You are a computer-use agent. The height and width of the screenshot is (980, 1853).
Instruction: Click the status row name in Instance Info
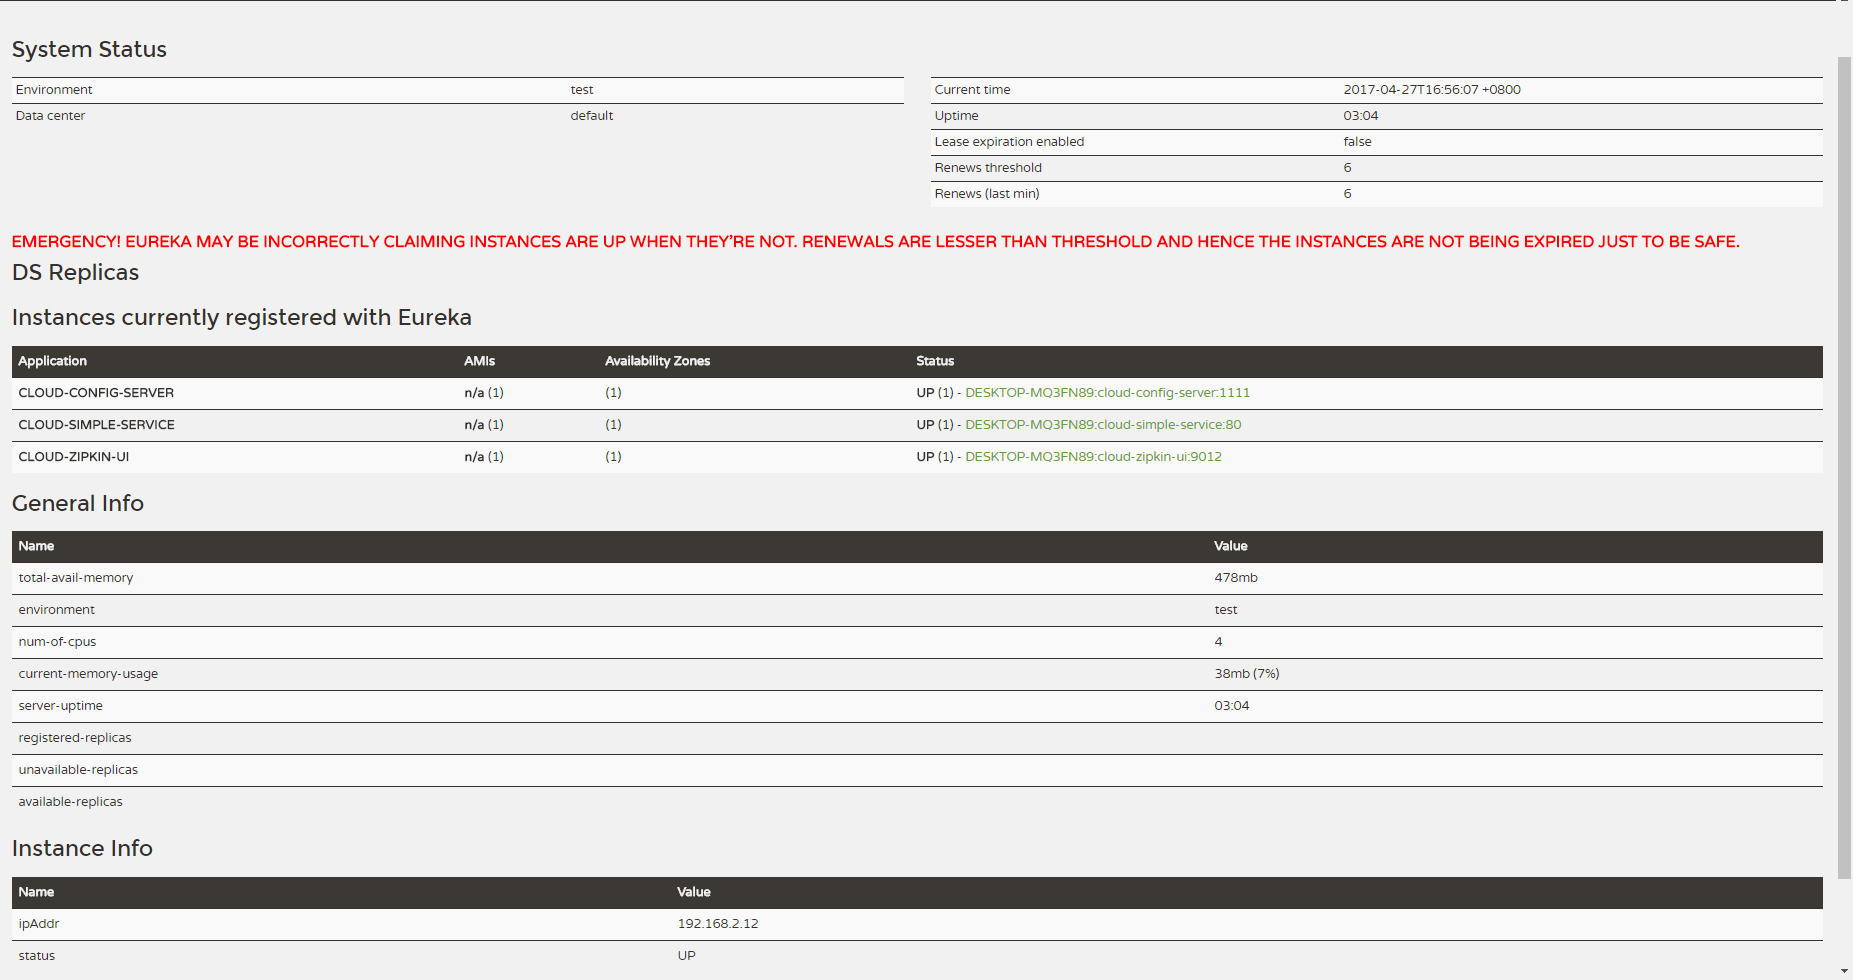[x=37, y=956]
